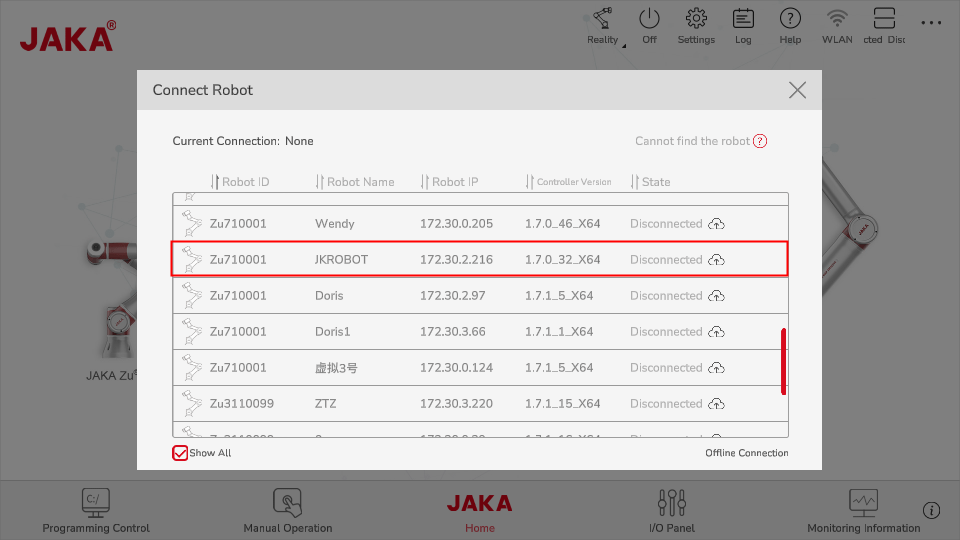Open Programming Control tab
This screenshot has height=540, width=960.
pos(96,510)
